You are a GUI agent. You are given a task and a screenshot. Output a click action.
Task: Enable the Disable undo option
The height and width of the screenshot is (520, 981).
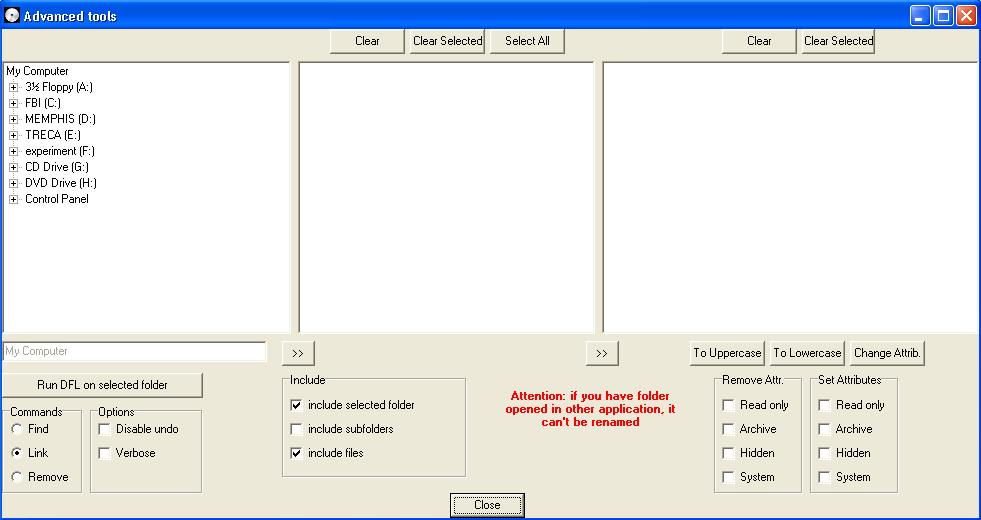point(105,429)
